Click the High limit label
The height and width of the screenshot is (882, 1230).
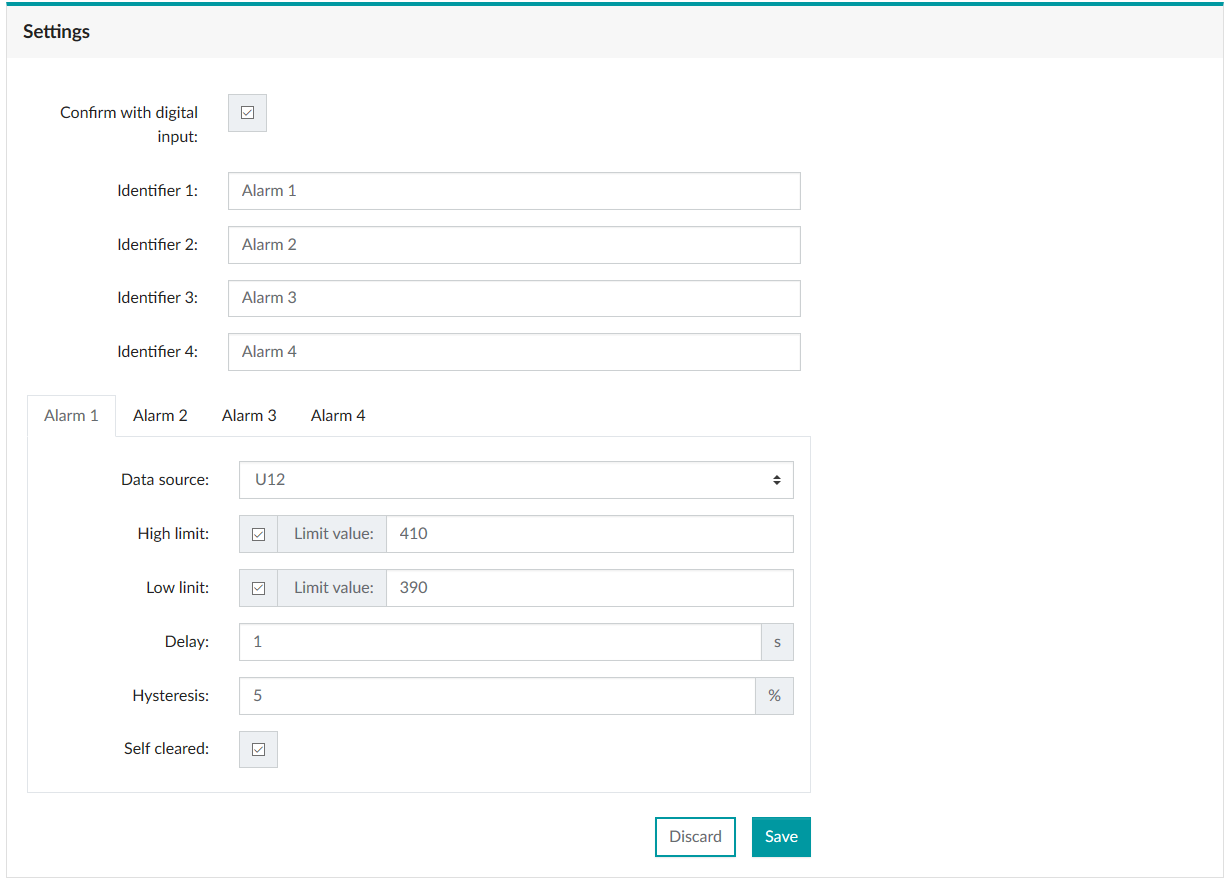(173, 534)
